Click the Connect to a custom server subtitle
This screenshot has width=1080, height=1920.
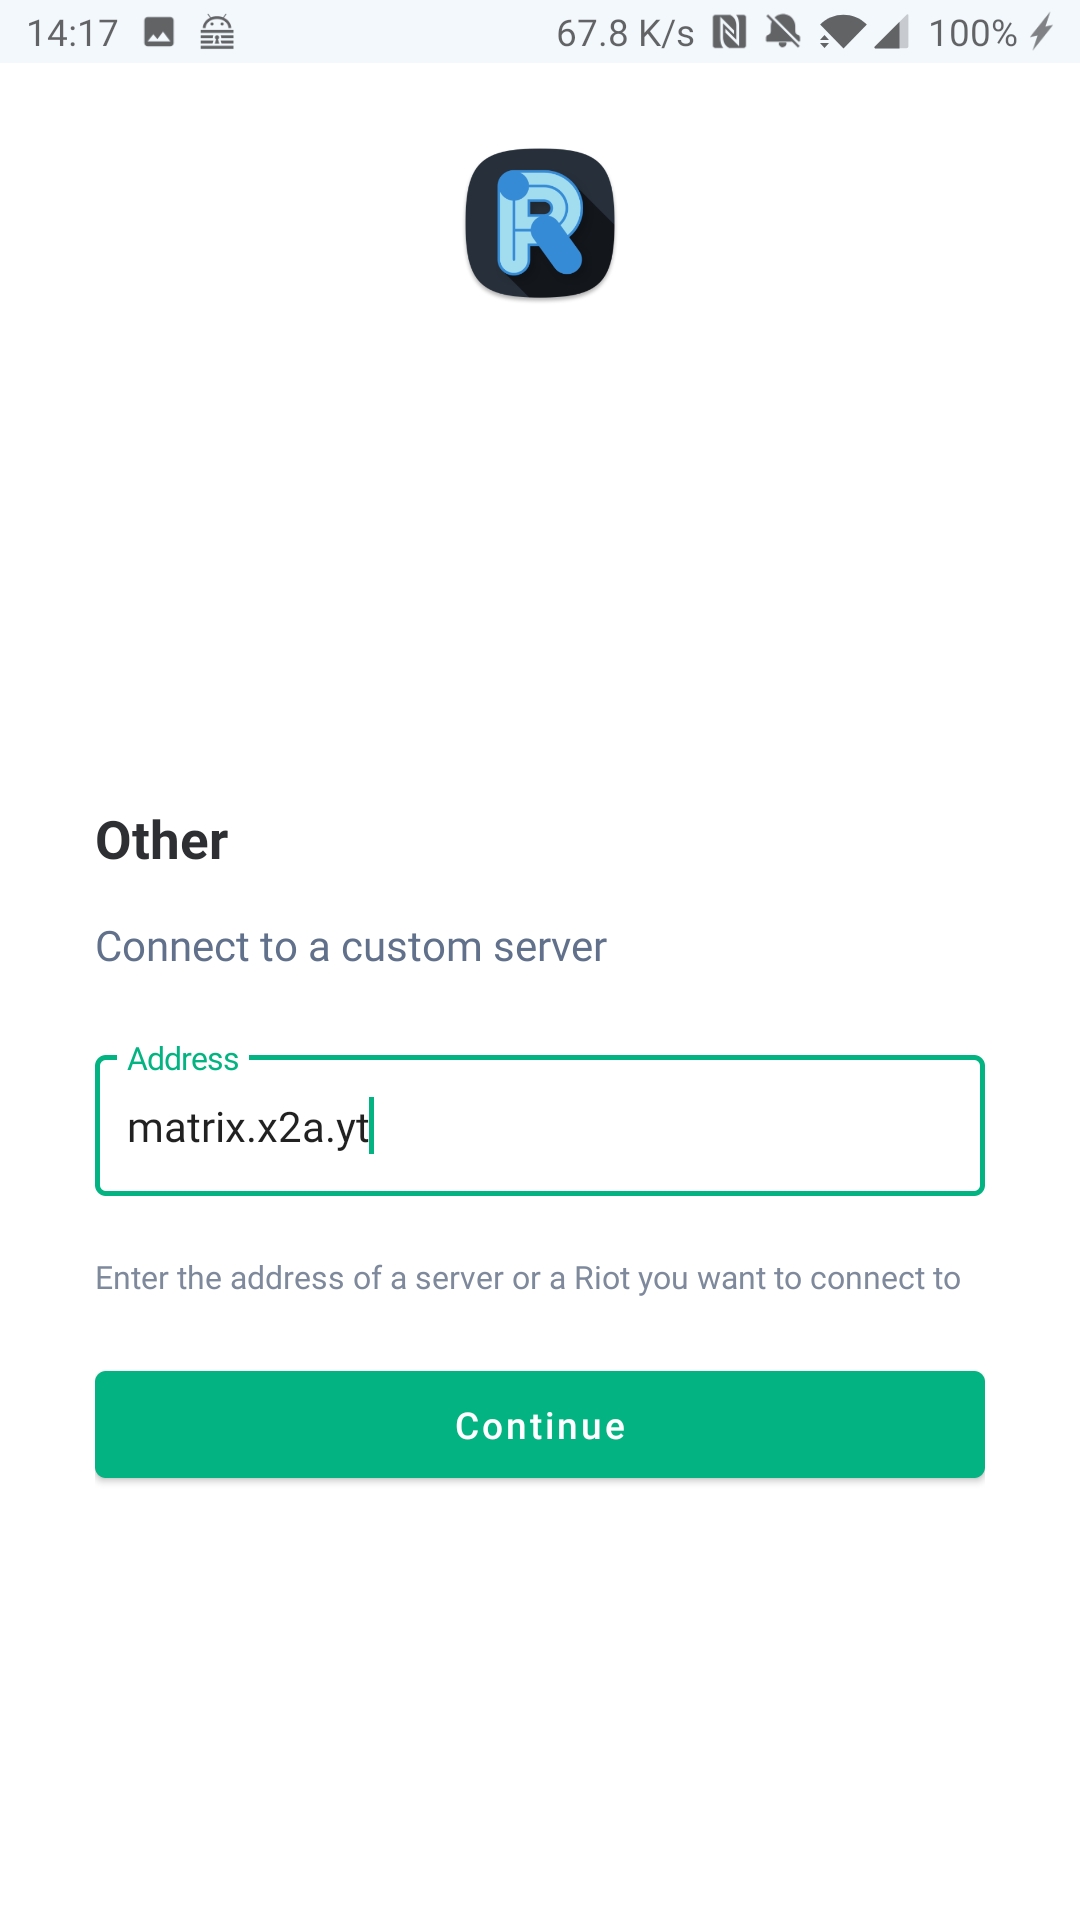pos(351,947)
